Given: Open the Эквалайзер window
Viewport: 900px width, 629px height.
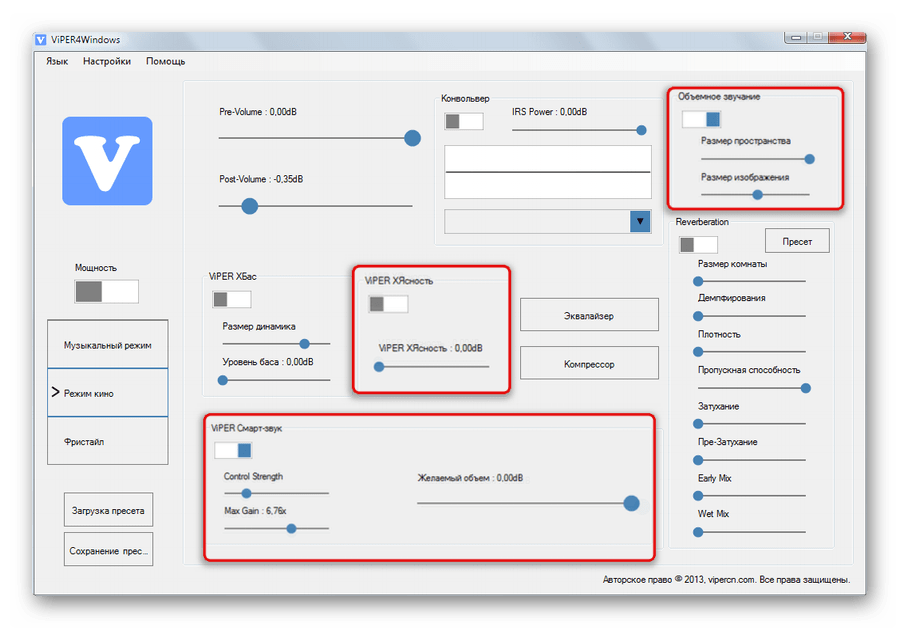Looking at the screenshot, I should (589, 315).
